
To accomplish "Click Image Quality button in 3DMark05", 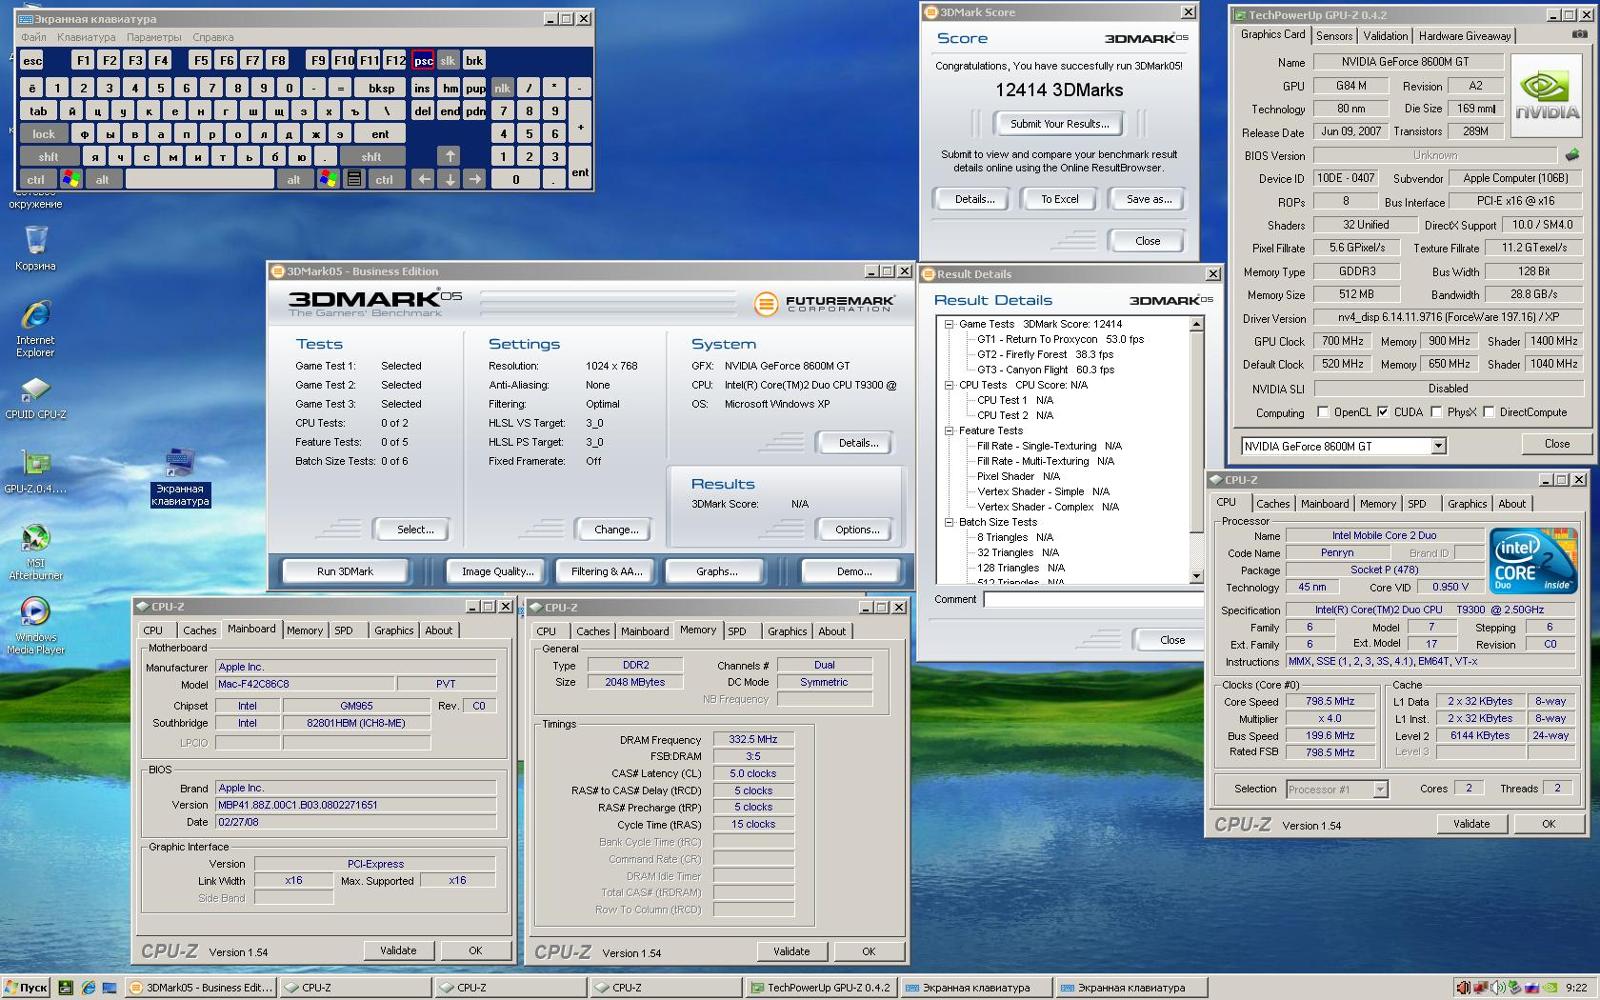I will 497,571.
